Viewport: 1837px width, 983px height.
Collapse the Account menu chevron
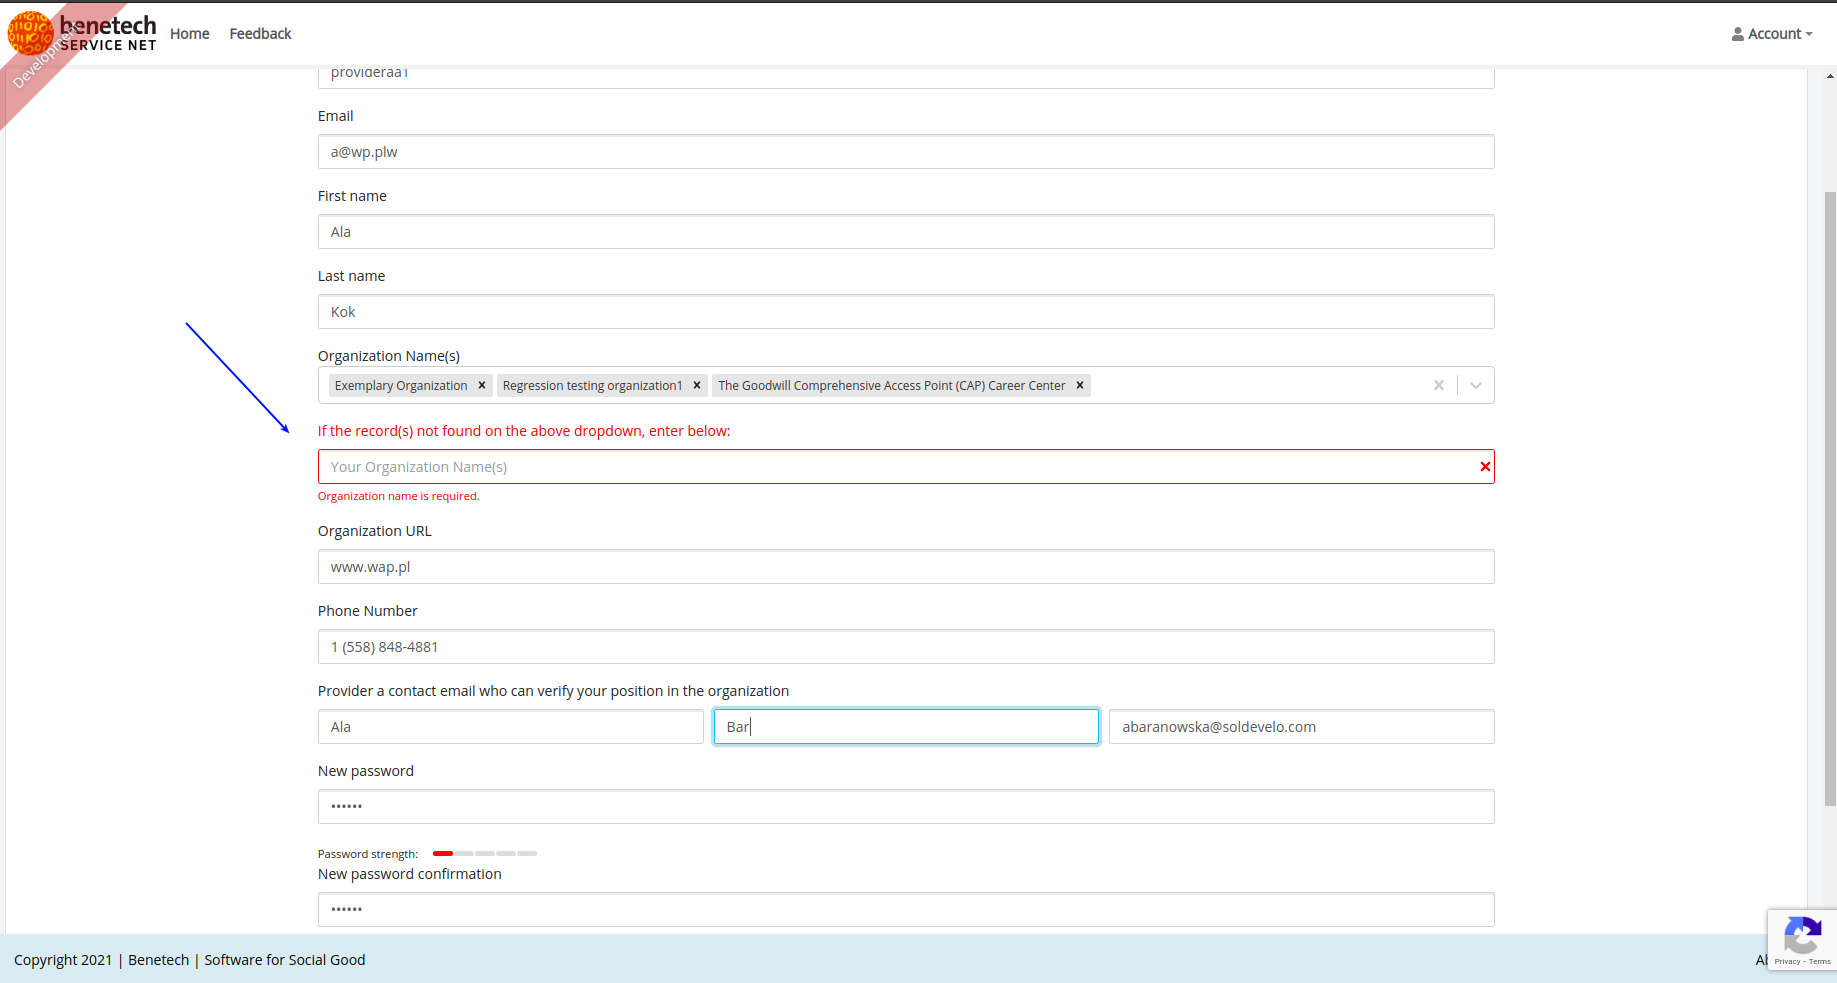tap(1808, 33)
